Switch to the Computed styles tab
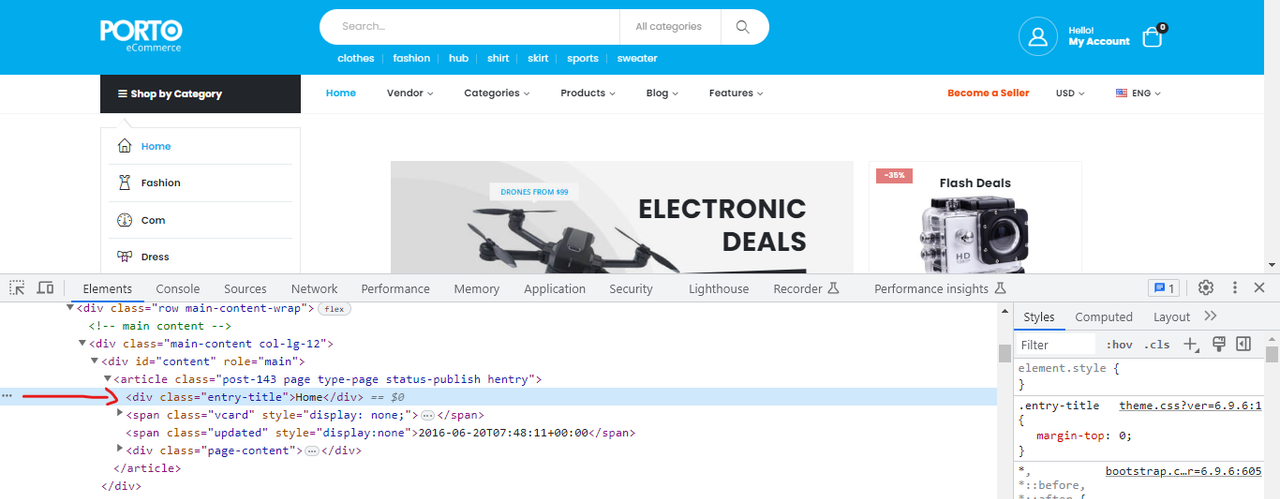This screenshot has height=499, width=1280. tap(1103, 316)
